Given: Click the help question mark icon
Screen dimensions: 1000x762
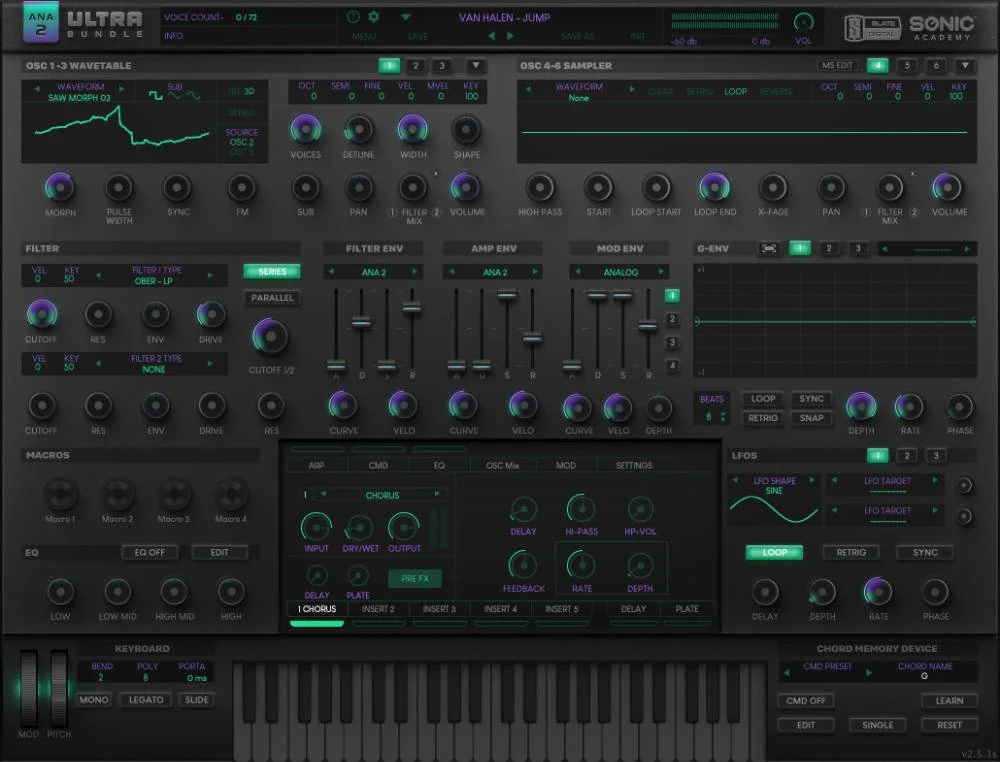Looking at the screenshot, I should [354, 16].
